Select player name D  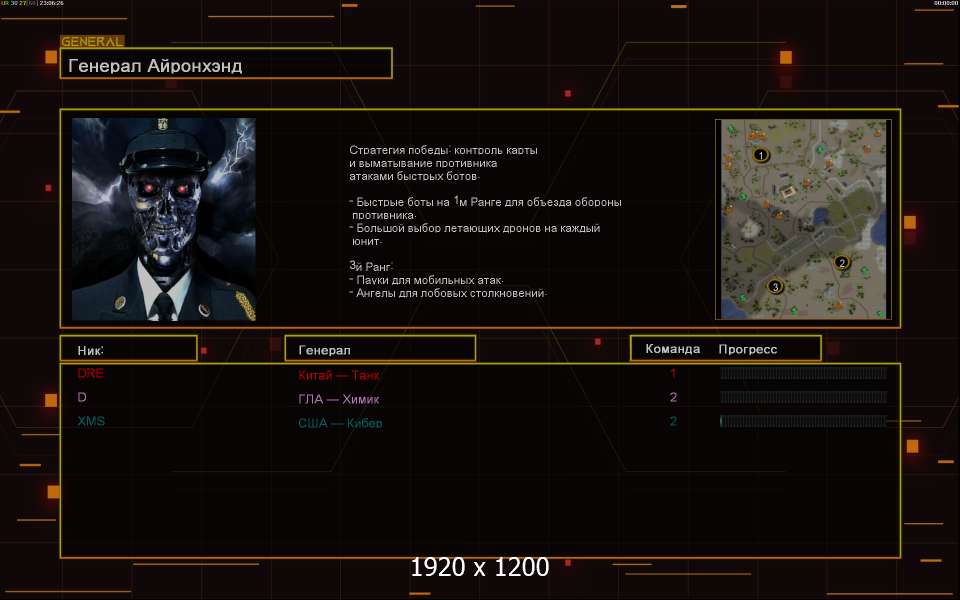tap(82, 397)
